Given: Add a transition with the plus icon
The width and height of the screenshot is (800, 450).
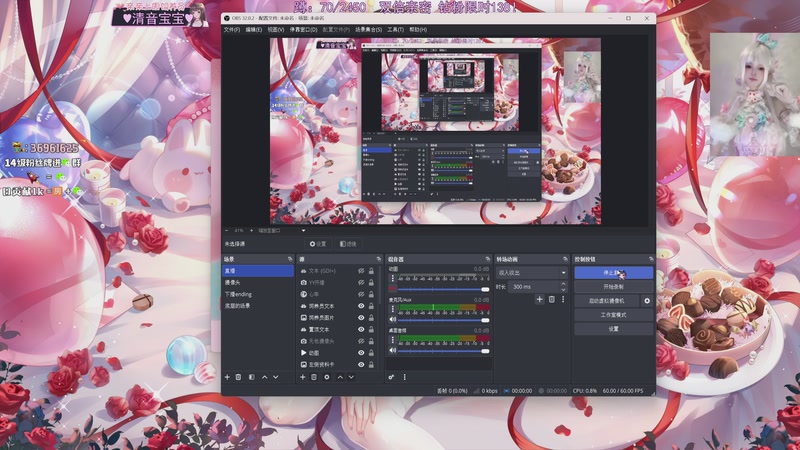Looking at the screenshot, I should tap(539, 299).
